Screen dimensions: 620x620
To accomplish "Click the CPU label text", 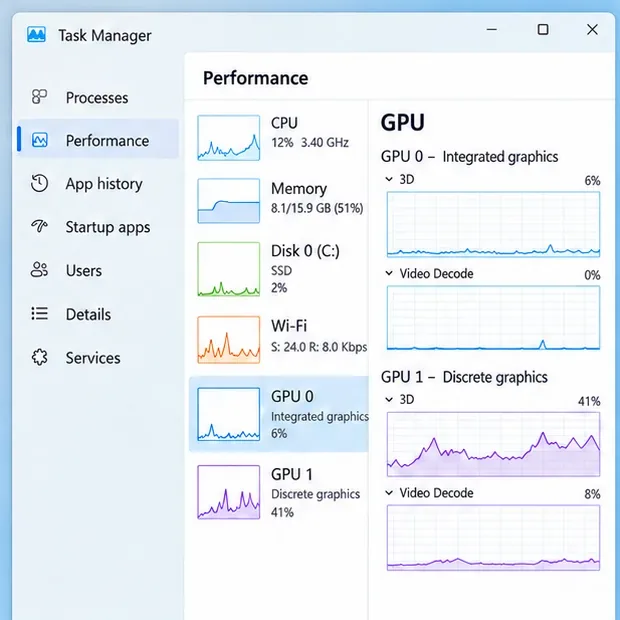I will (284, 123).
